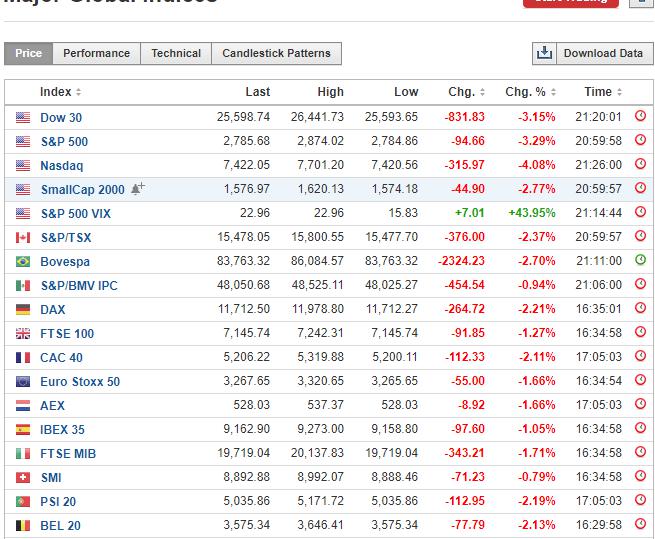The image size is (655, 539).
Task: Click the Download Data button
Action: [x=603, y=53]
